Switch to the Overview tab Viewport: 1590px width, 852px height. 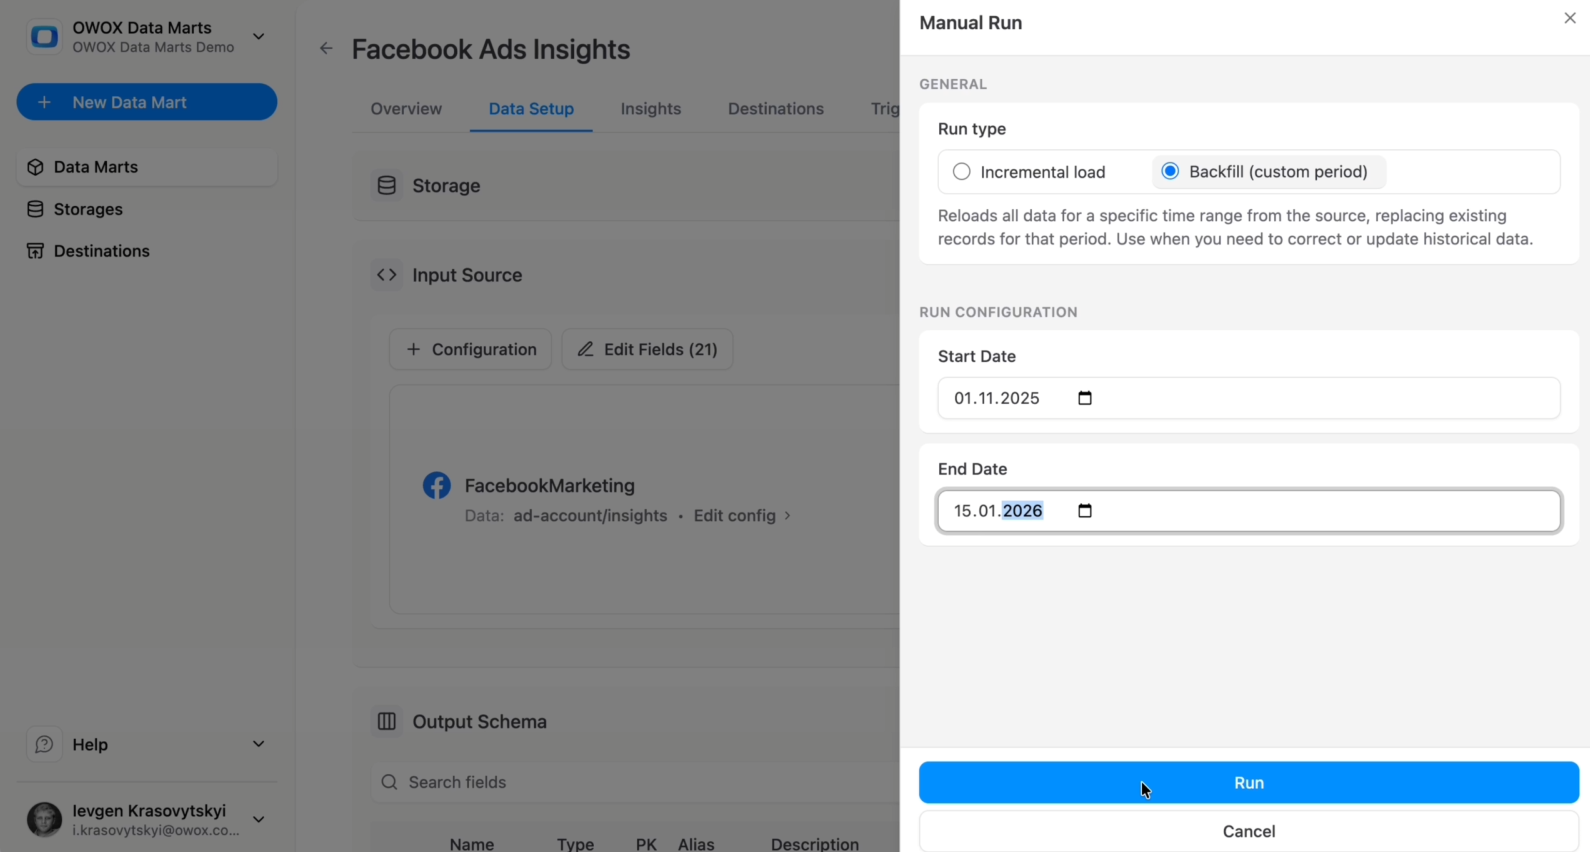coord(406,109)
